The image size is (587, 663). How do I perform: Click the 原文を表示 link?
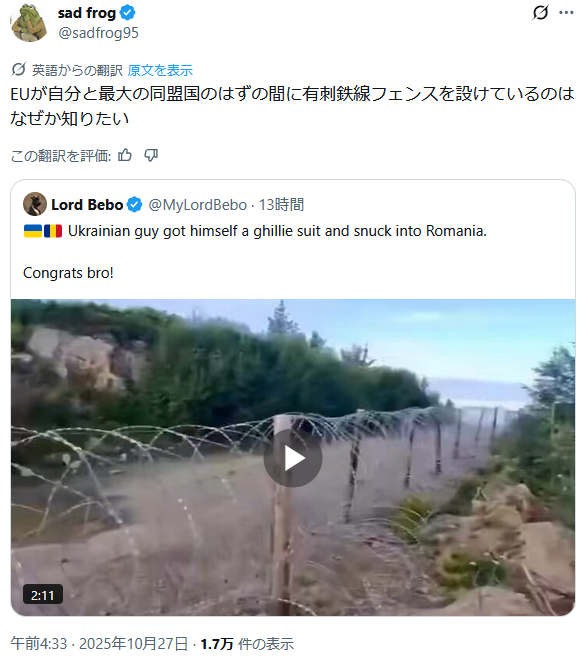click(x=160, y=70)
